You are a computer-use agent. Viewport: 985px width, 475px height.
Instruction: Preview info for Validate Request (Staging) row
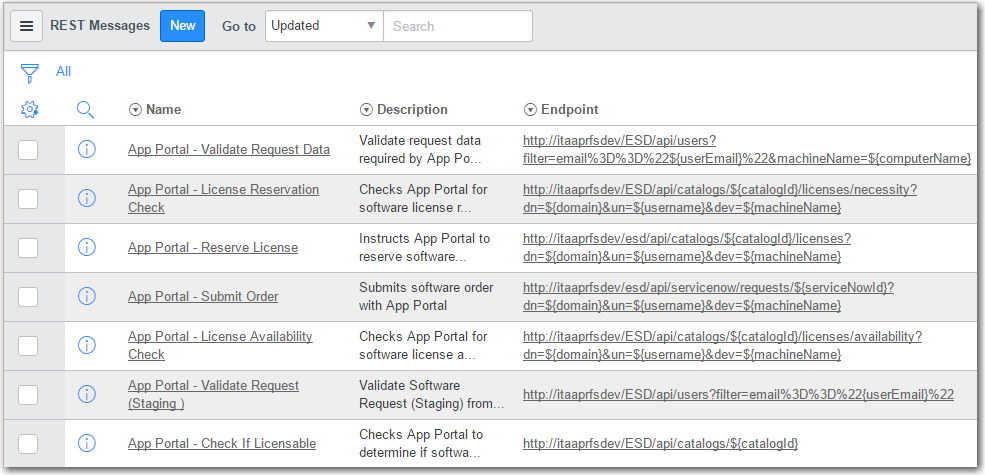click(87, 394)
